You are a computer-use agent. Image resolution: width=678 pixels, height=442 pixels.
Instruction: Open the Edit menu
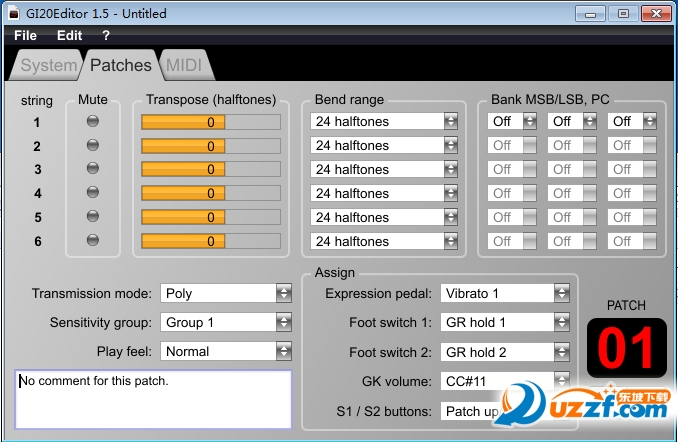[x=69, y=35]
